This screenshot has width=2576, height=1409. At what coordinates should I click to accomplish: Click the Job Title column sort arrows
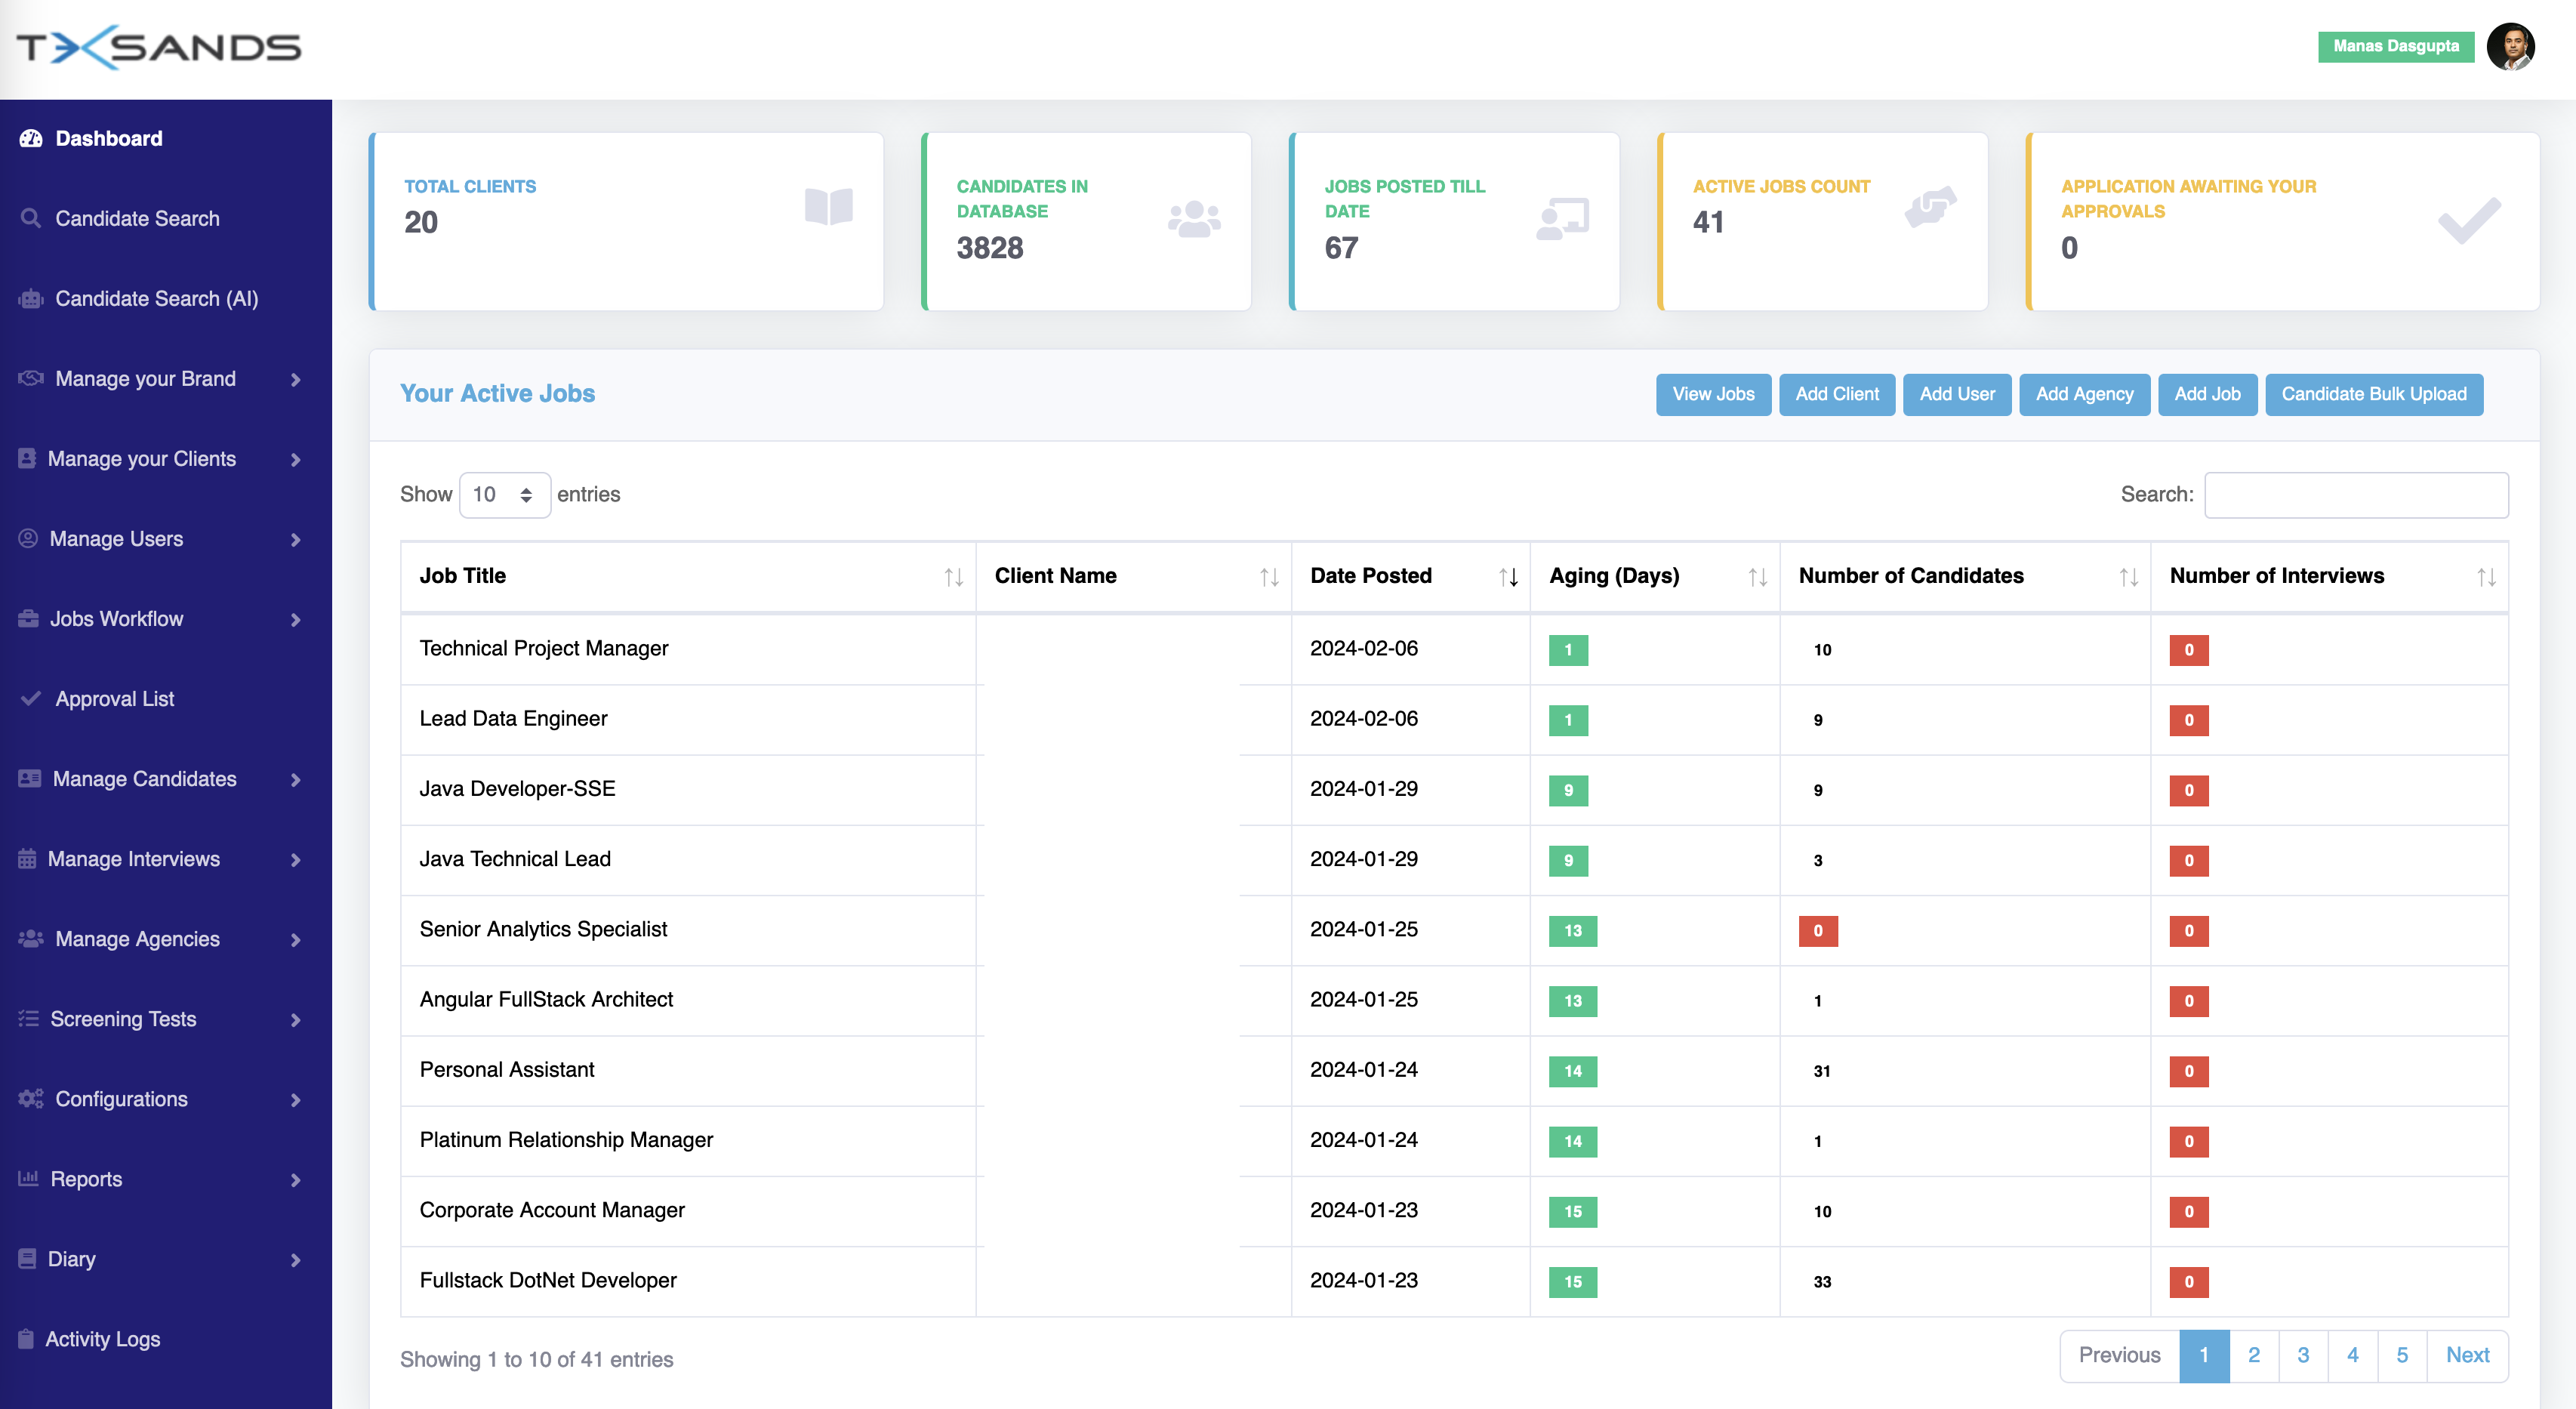953,577
